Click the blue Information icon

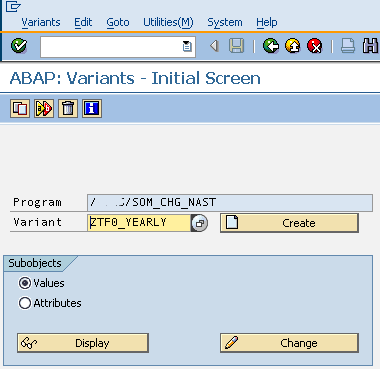(x=92, y=108)
